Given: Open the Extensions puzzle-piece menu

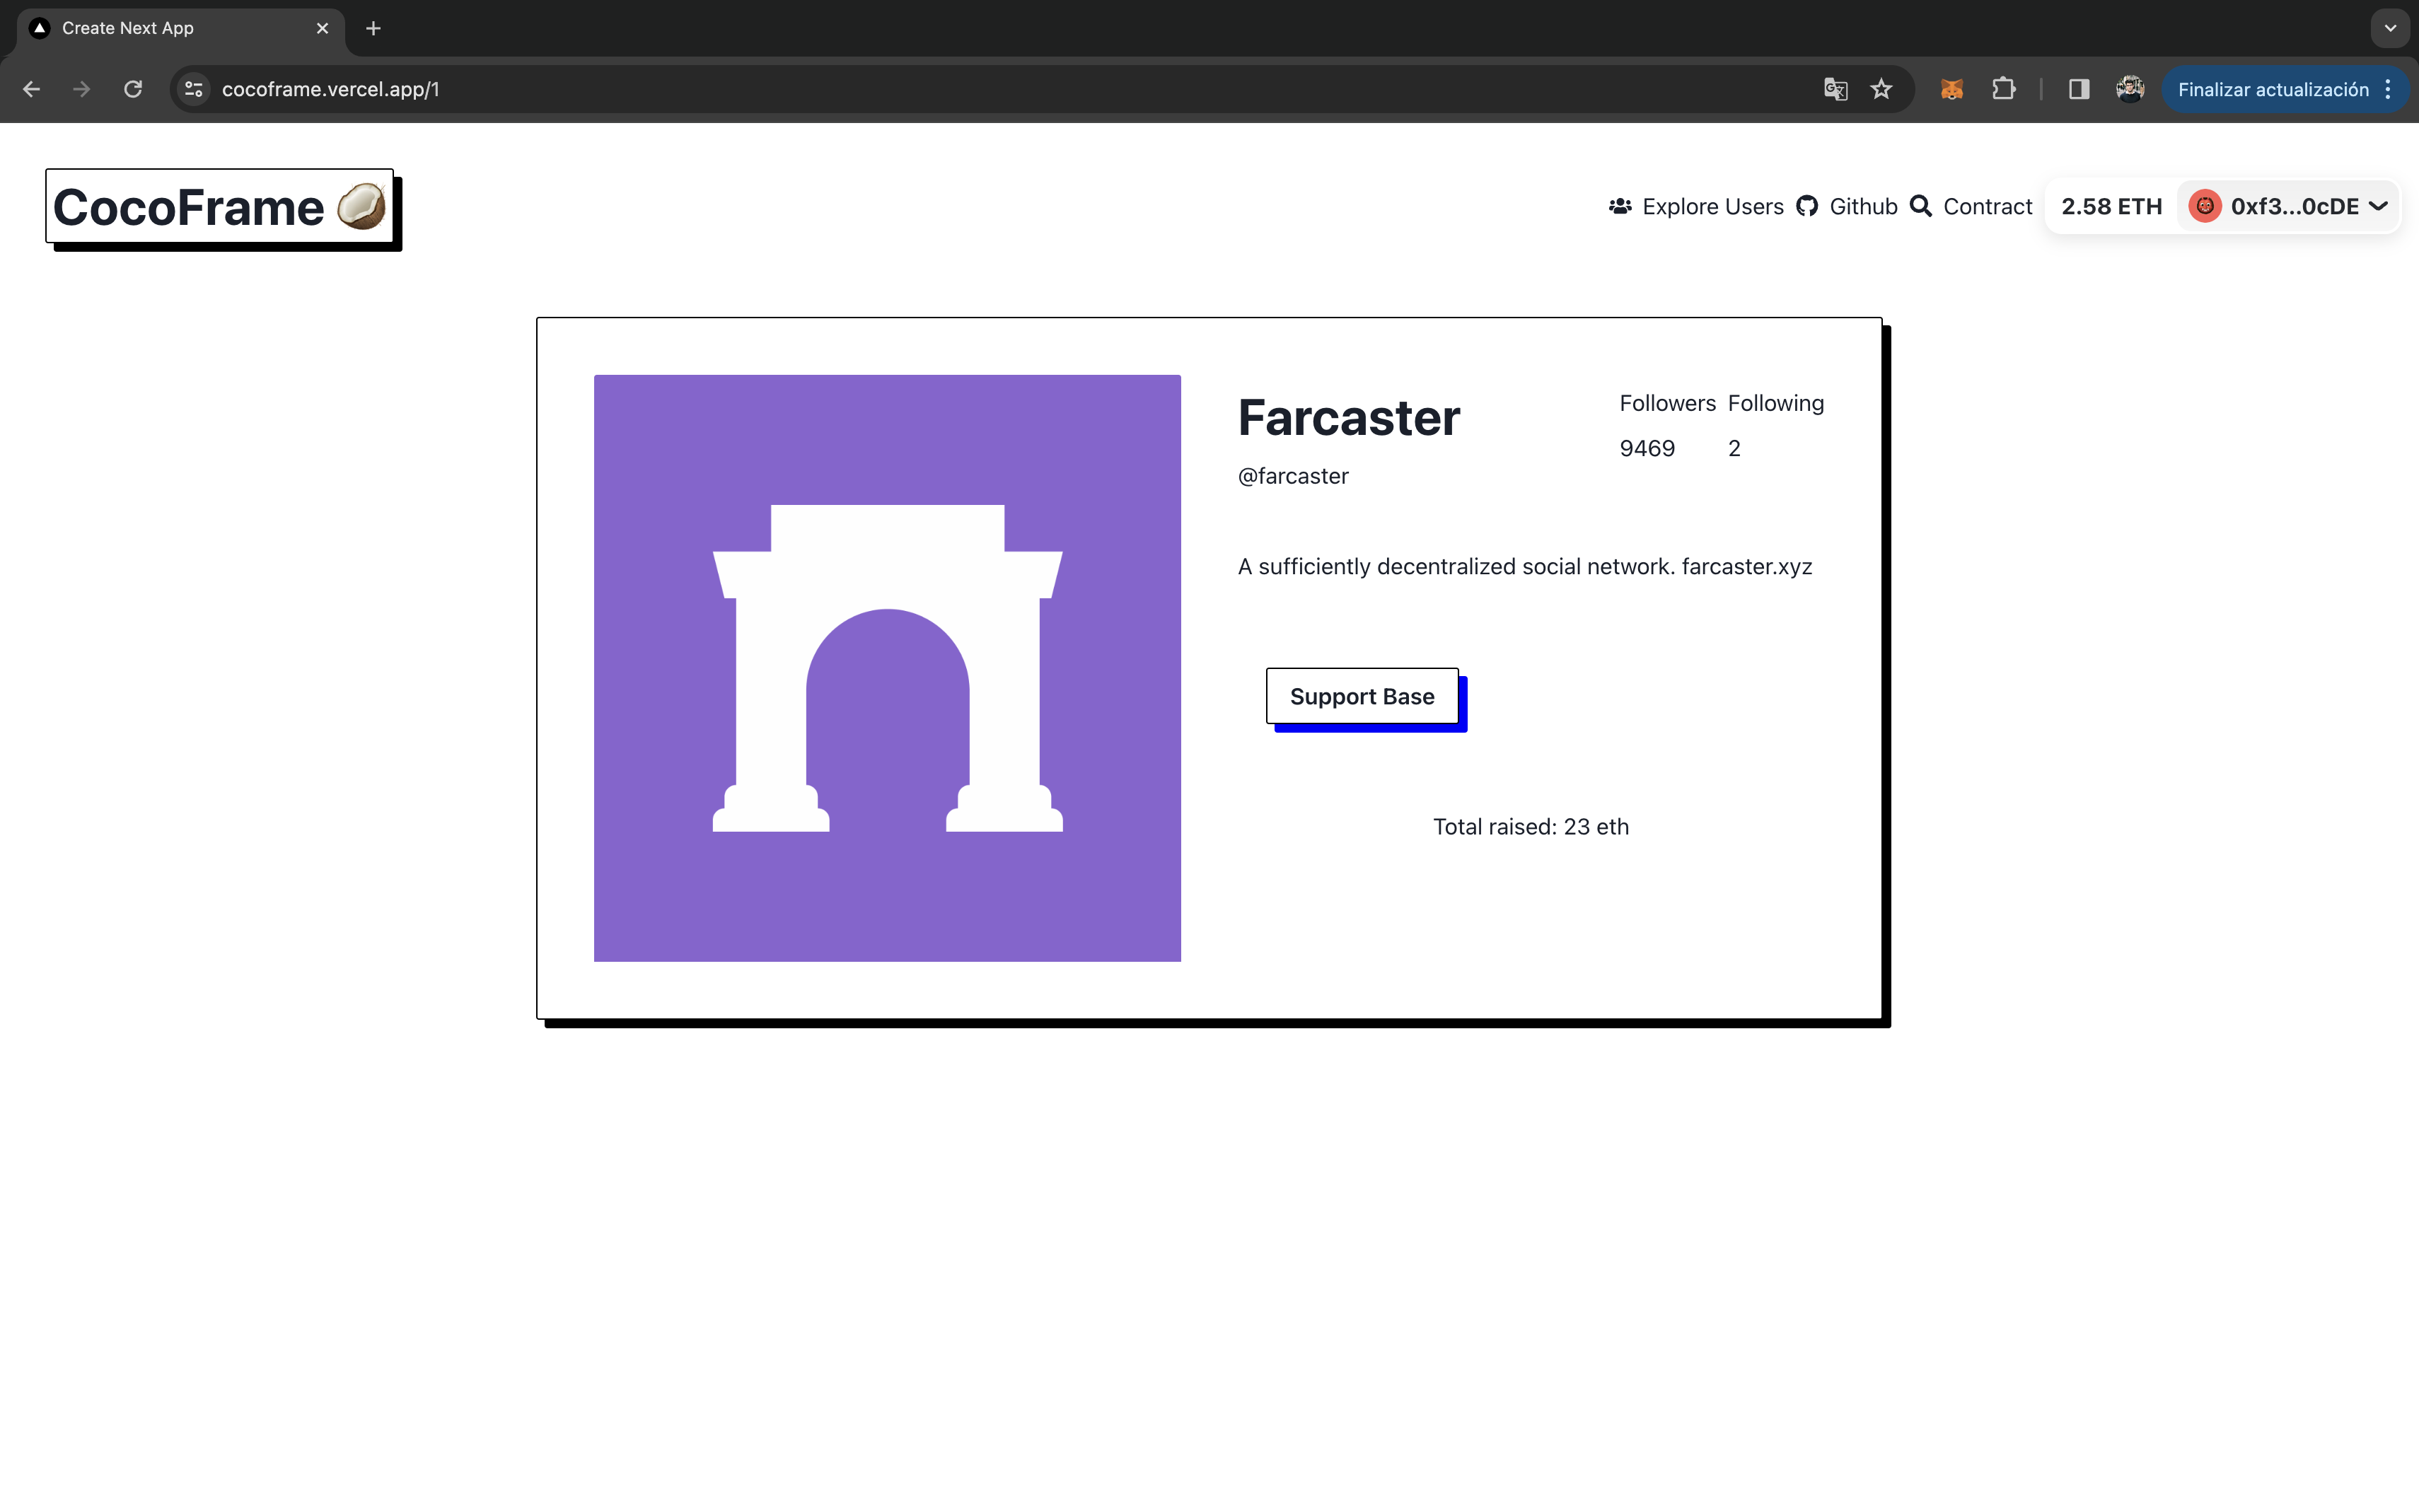Looking at the screenshot, I should 2004,89.
